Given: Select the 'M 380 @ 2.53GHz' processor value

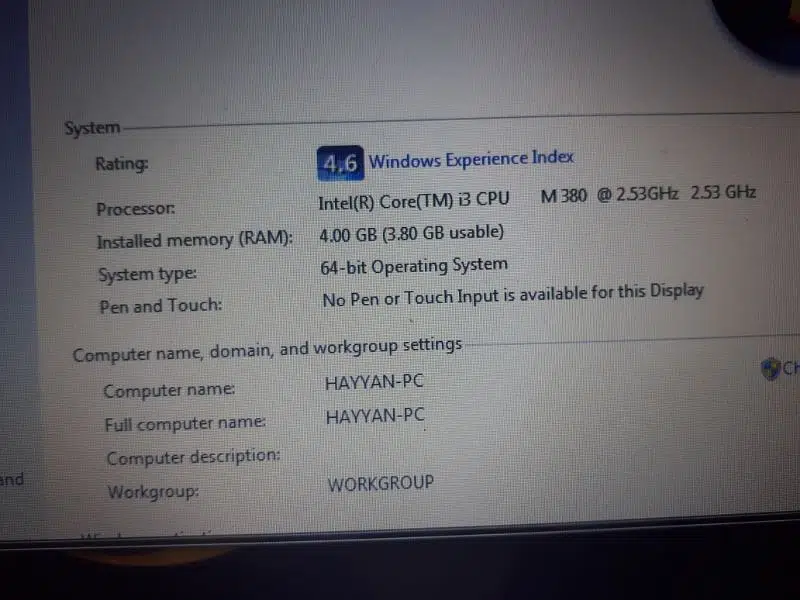Looking at the screenshot, I should coord(610,194).
